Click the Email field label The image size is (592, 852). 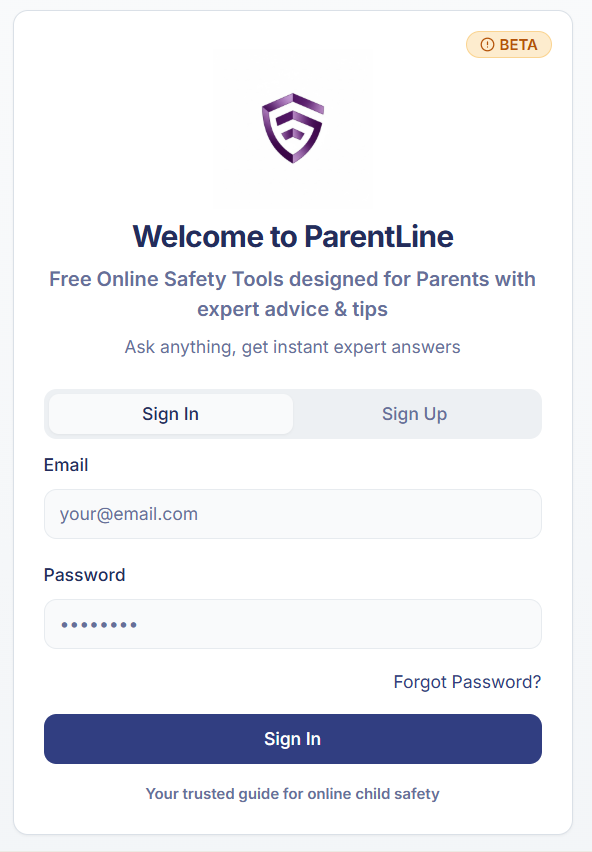[66, 465]
